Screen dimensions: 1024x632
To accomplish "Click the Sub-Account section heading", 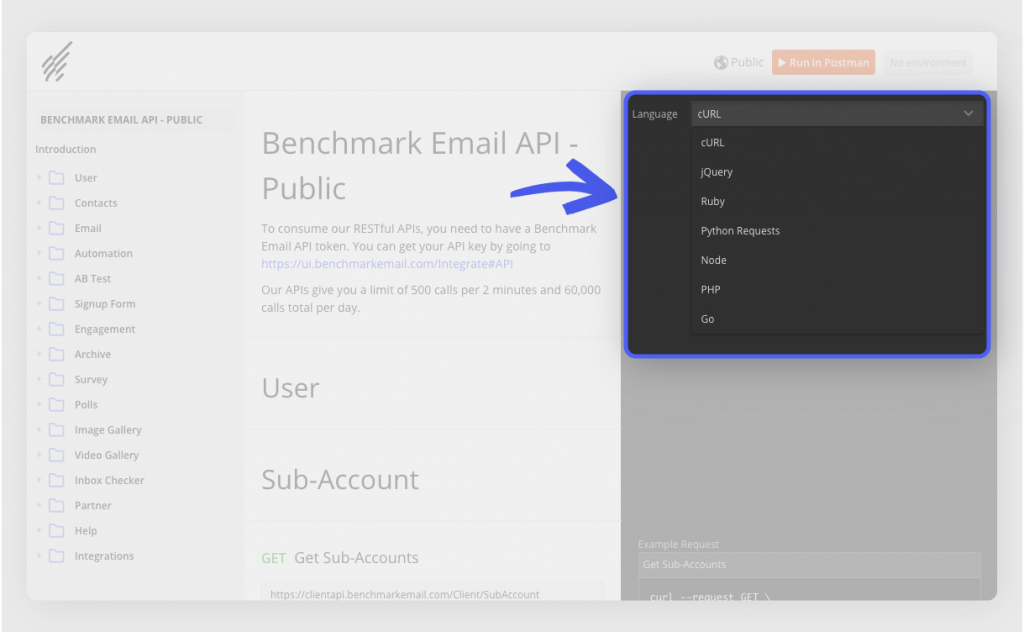I will point(340,480).
